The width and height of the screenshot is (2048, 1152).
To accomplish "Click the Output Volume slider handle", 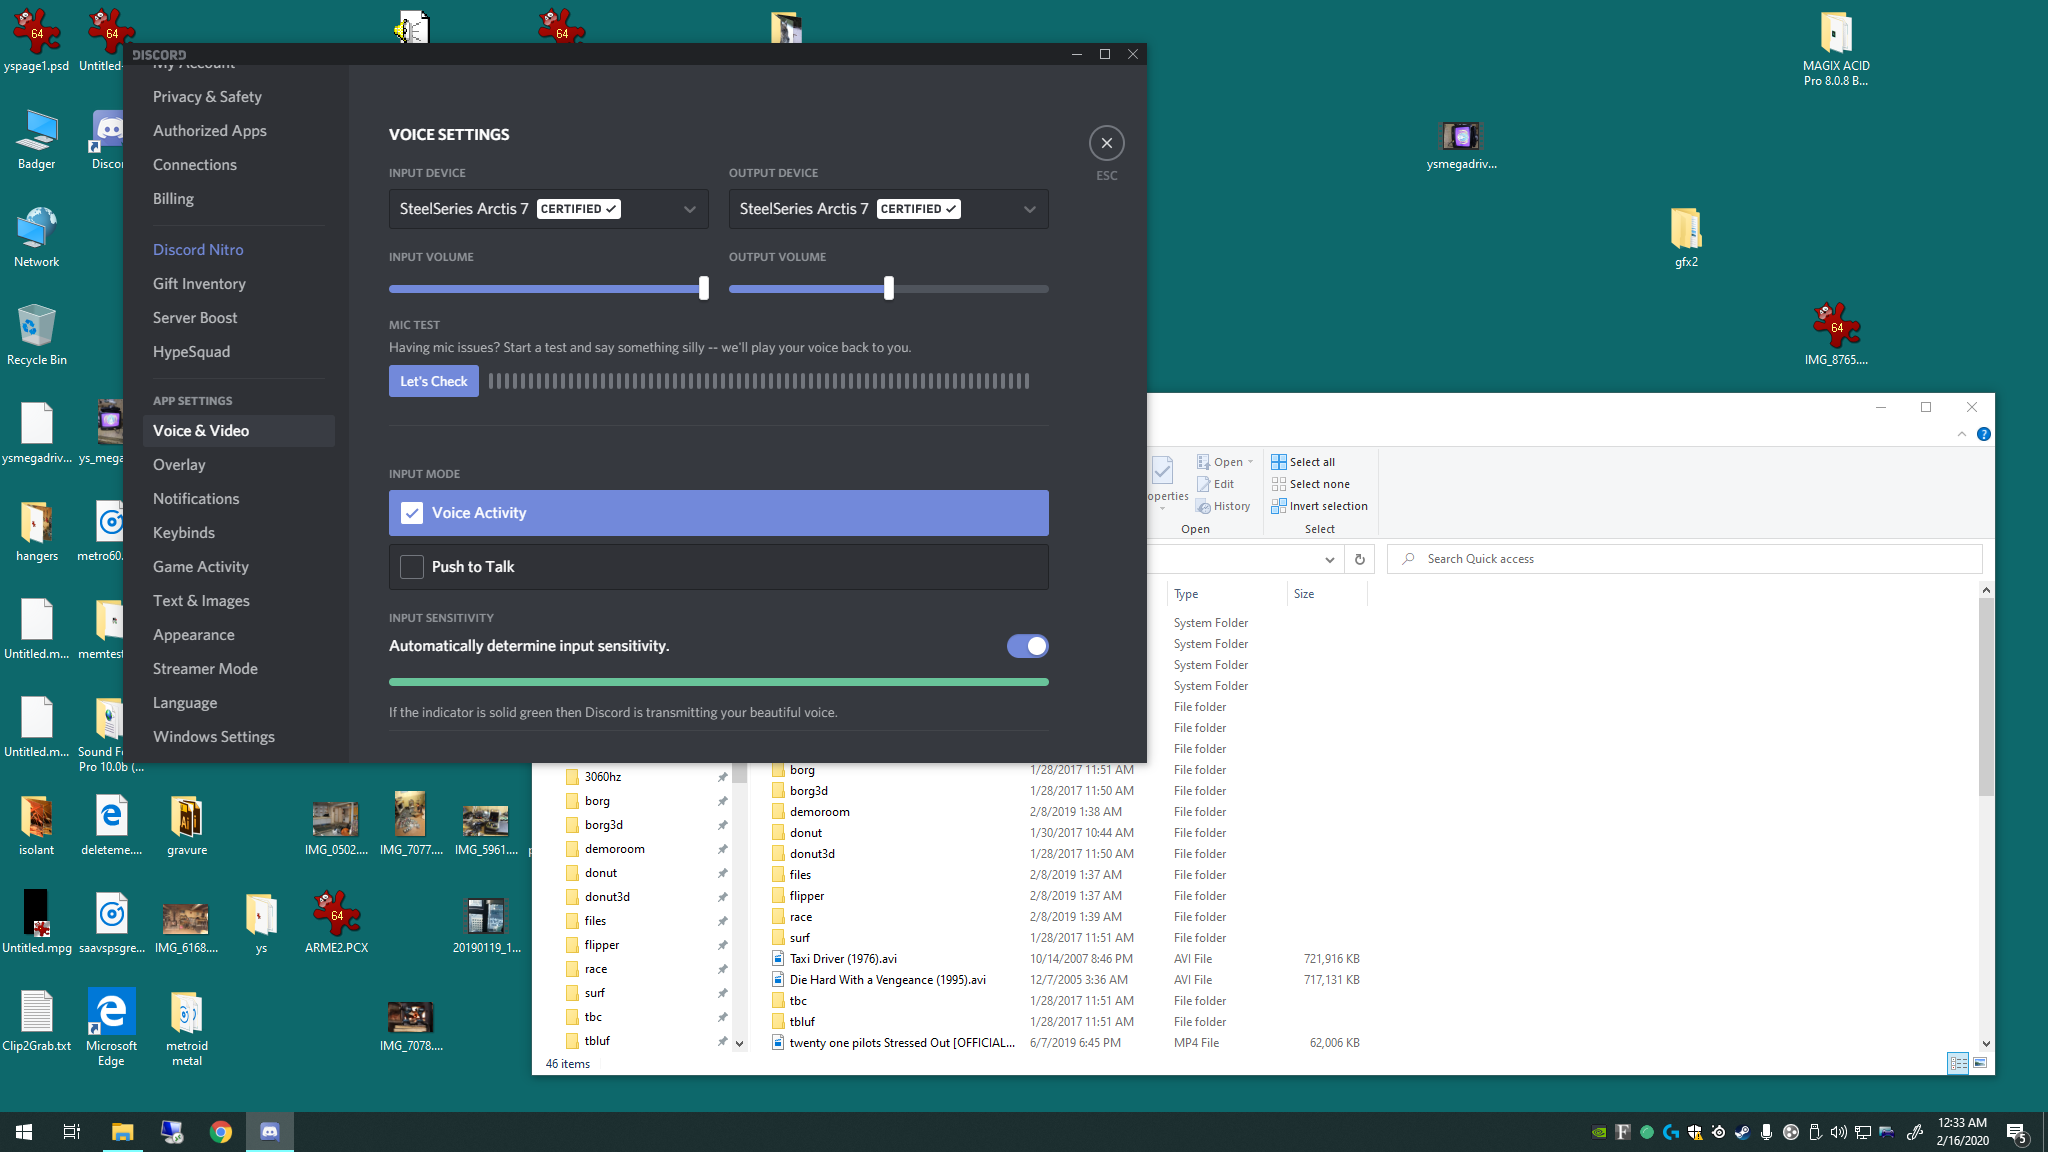I will 889,288.
